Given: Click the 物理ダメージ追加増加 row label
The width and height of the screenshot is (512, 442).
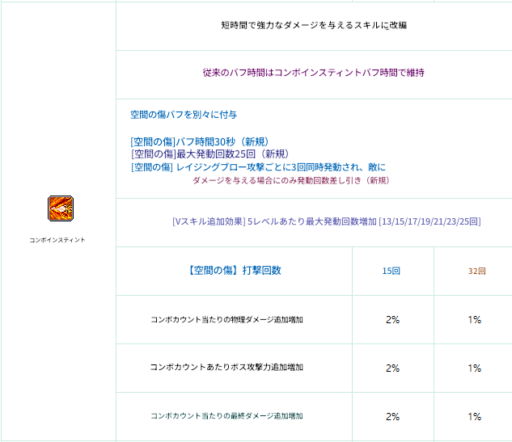Looking at the screenshot, I should [227, 320].
